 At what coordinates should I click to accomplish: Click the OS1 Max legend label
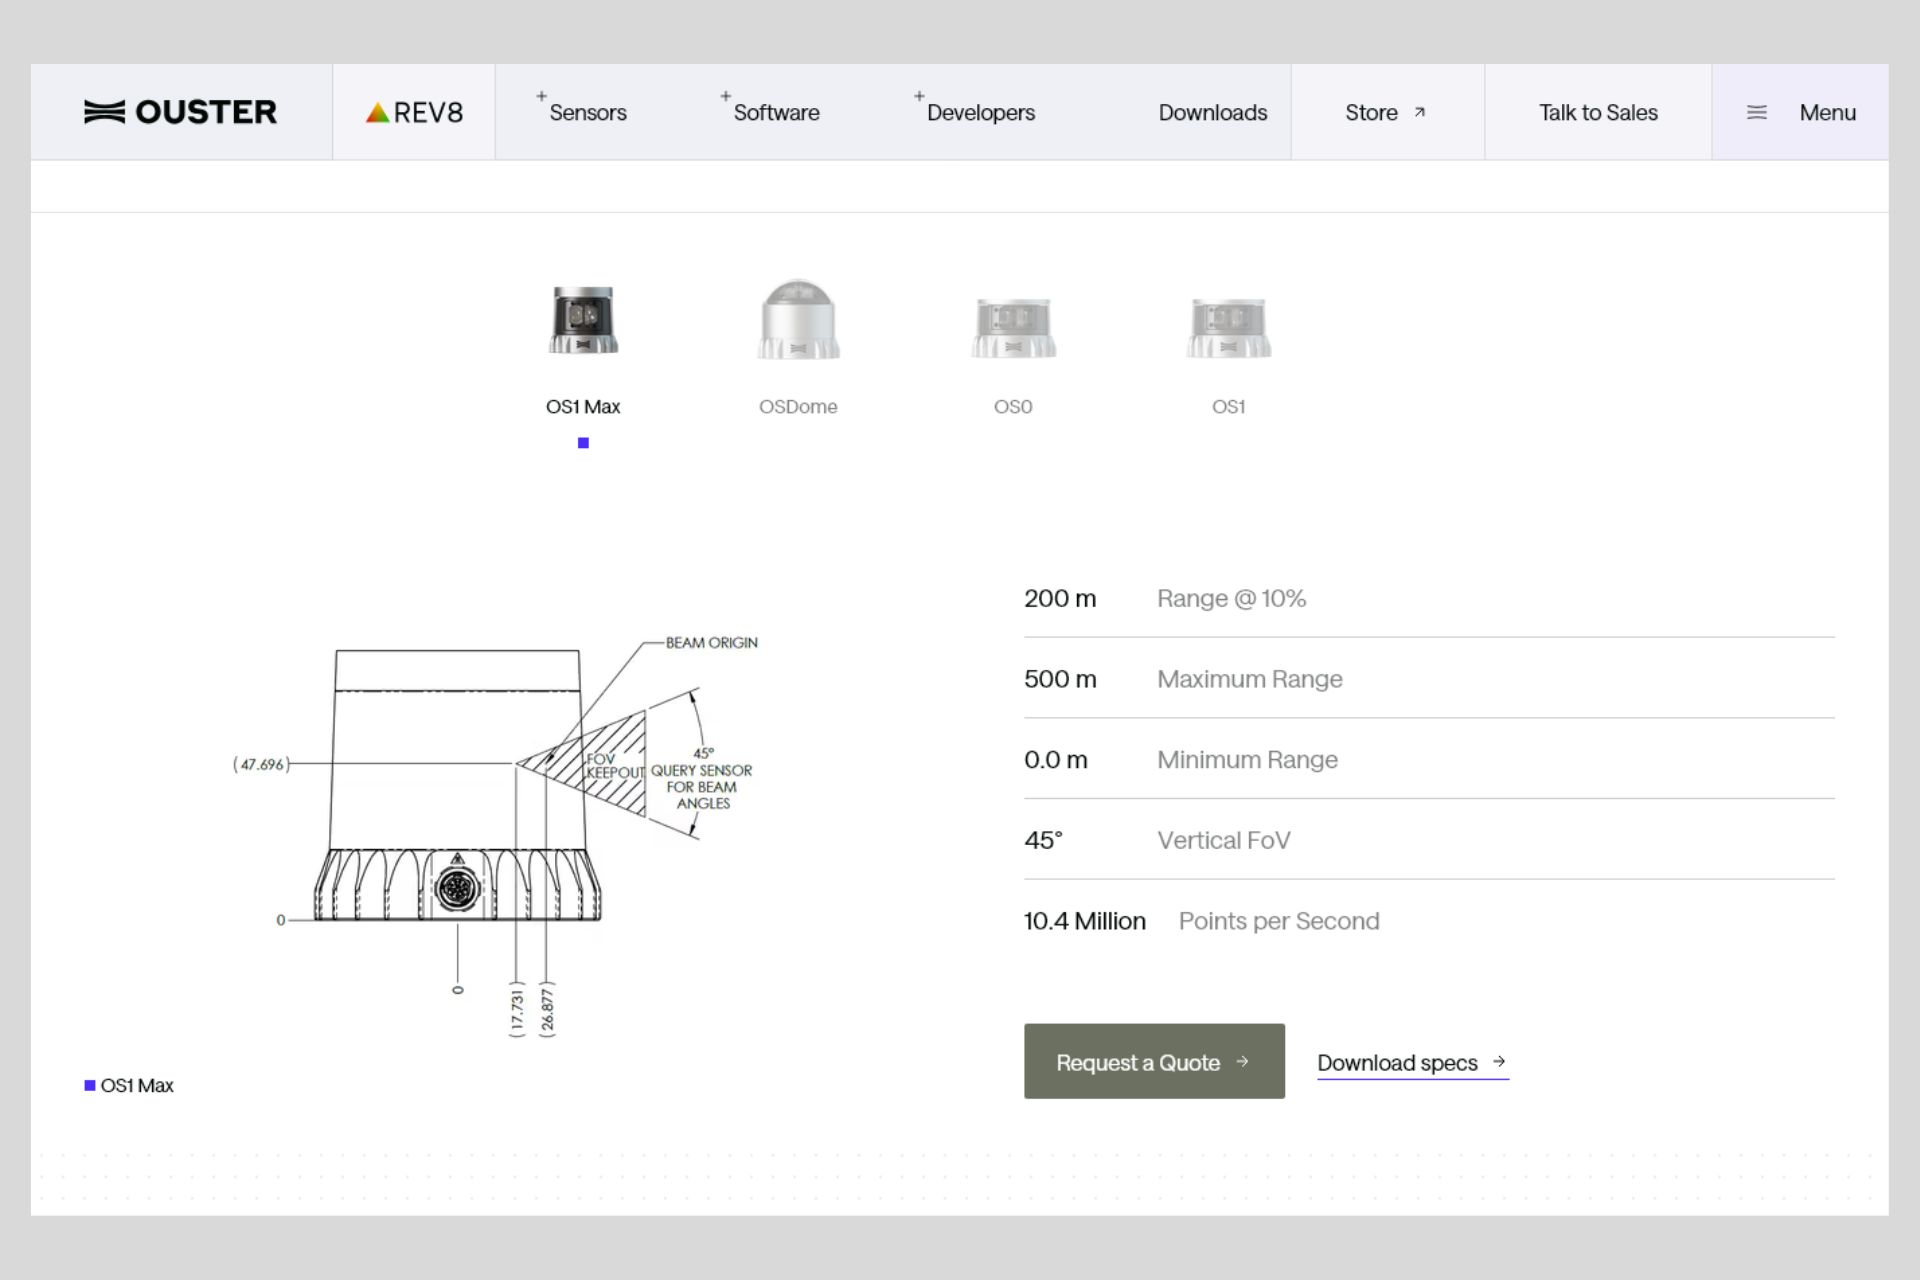[x=137, y=1086]
